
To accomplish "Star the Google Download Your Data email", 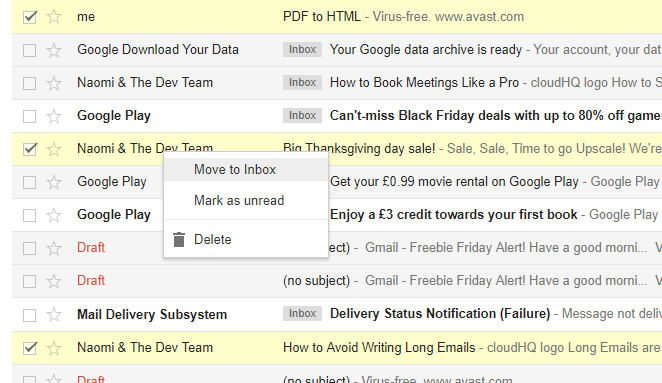I will click(x=54, y=50).
